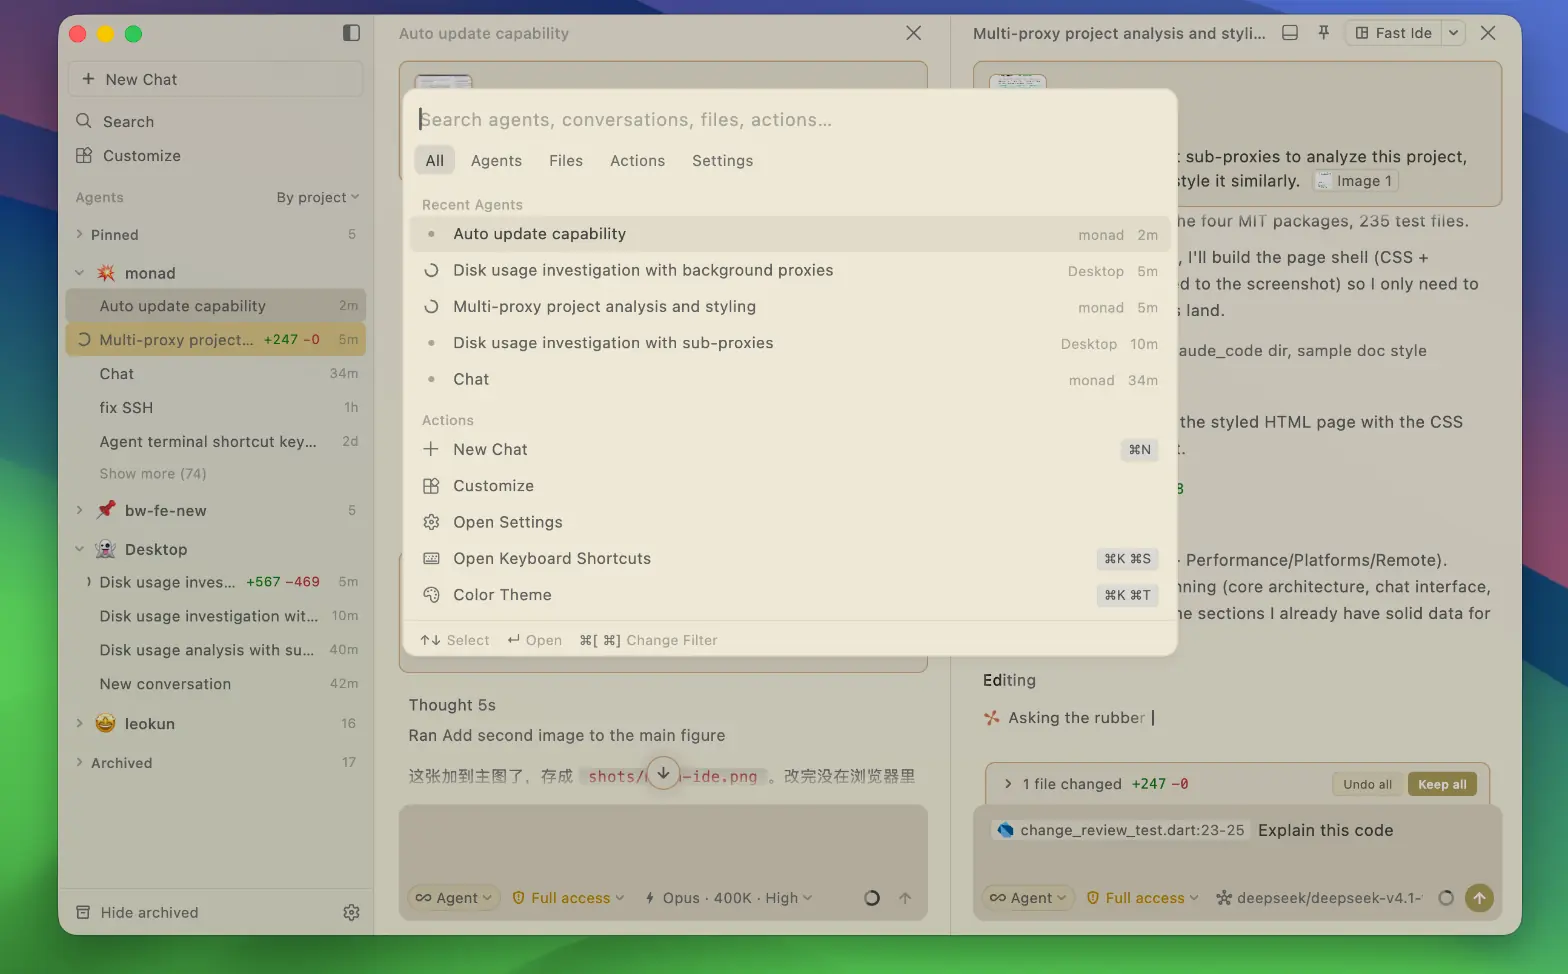This screenshot has width=1568, height=974.
Task: Click the pin icon in right pane header
Action: click(x=1323, y=33)
